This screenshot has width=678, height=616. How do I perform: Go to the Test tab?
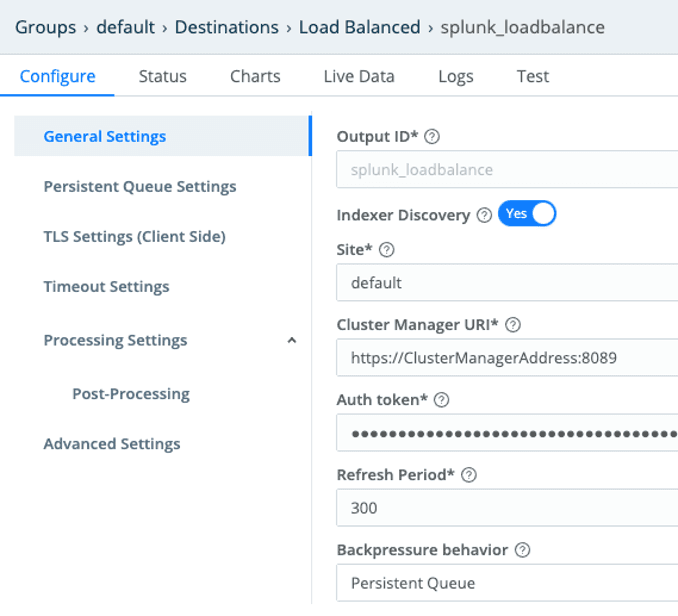click(532, 76)
